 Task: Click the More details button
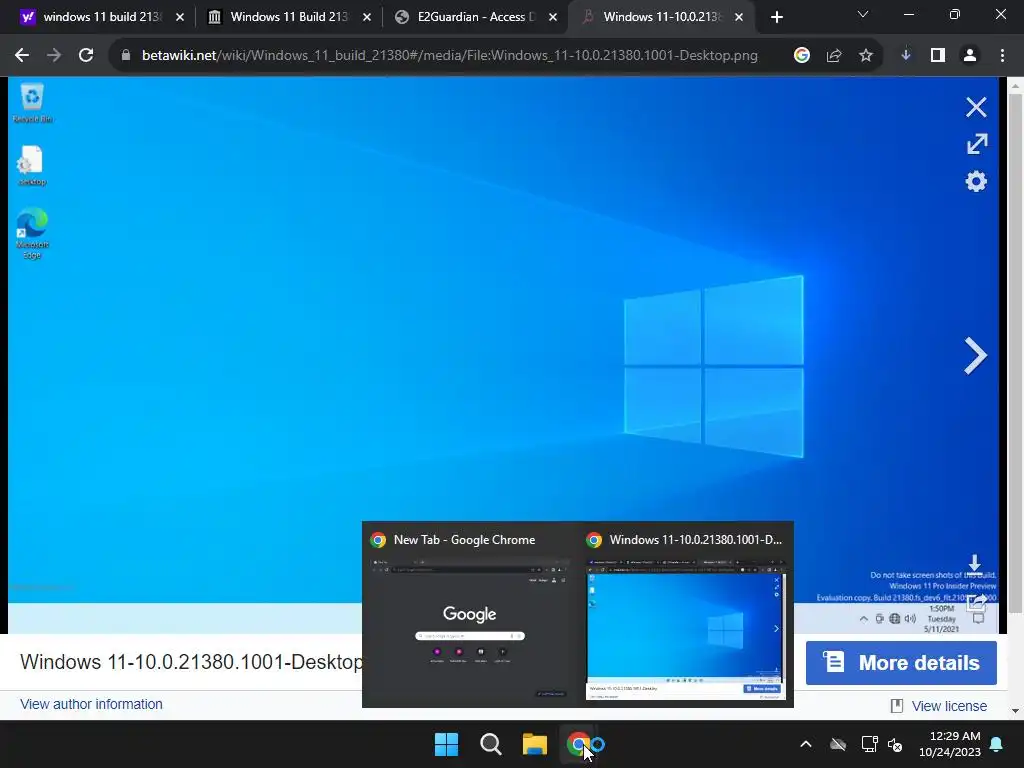(901, 663)
